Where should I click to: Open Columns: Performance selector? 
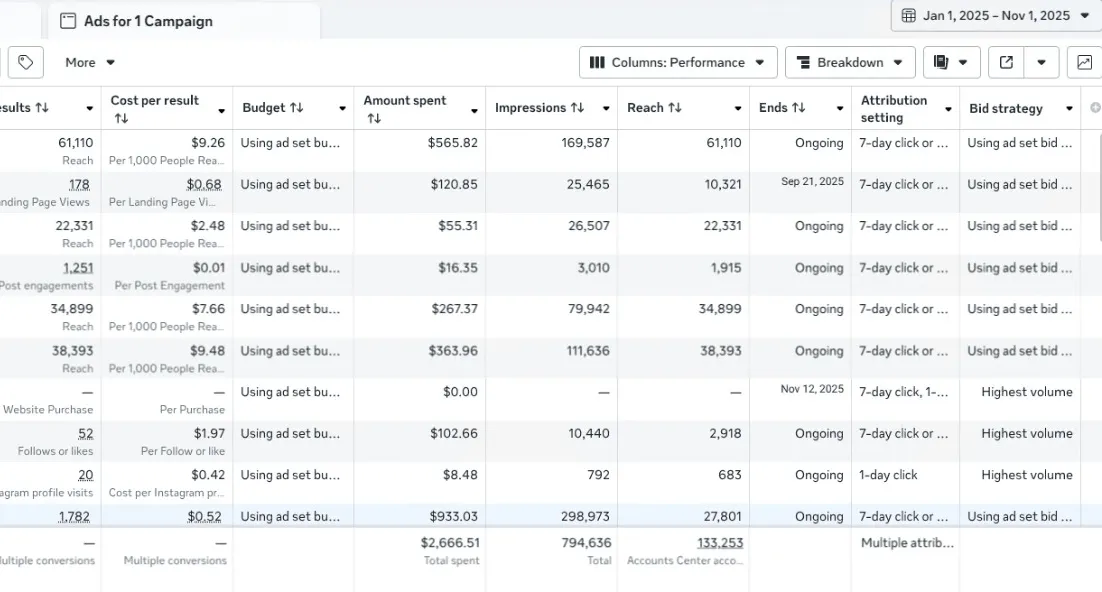(x=678, y=63)
